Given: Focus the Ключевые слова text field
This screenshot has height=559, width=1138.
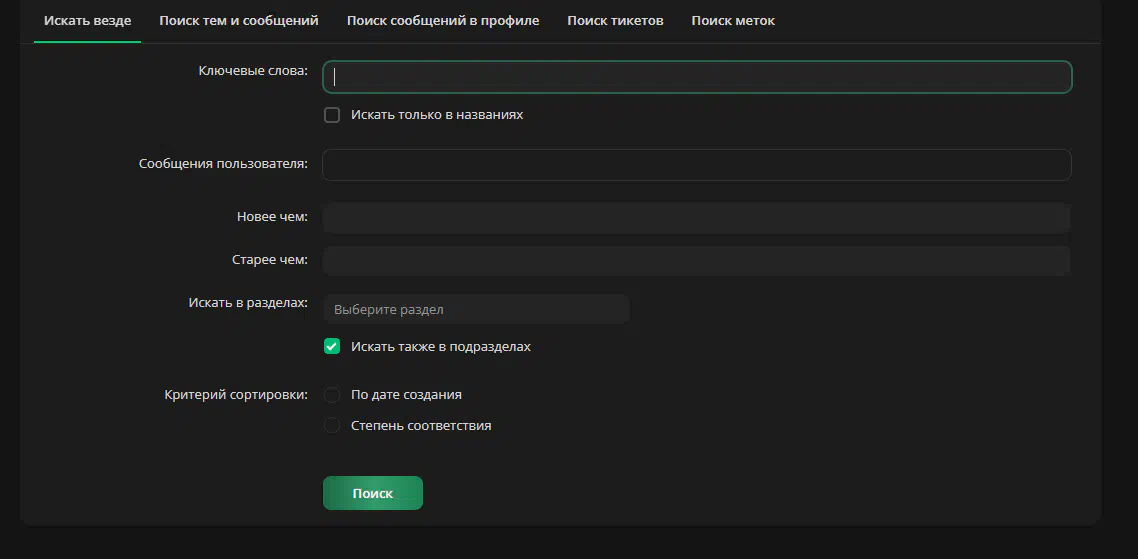Looking at the screenshot, I should (x=697, y=77).
